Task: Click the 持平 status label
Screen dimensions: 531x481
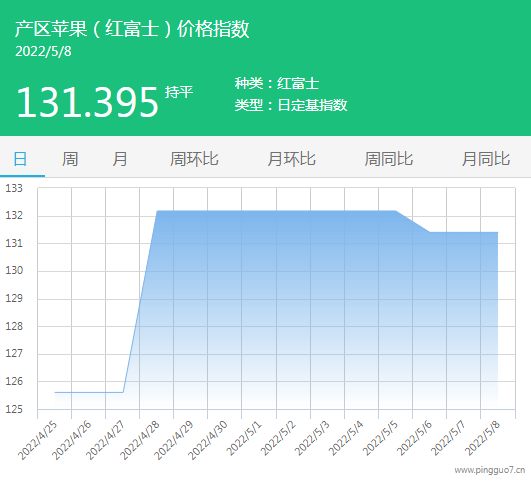Action: point(179,92)
